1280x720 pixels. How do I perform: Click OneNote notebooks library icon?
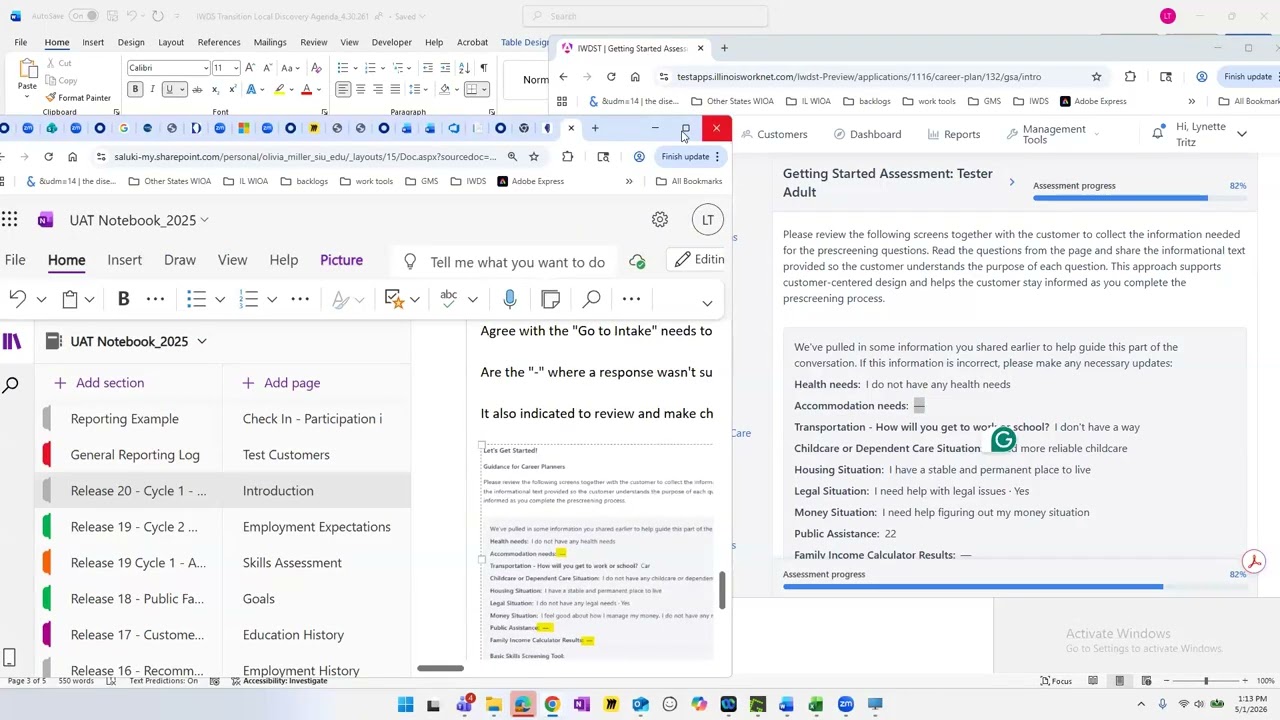pos(12,342)
